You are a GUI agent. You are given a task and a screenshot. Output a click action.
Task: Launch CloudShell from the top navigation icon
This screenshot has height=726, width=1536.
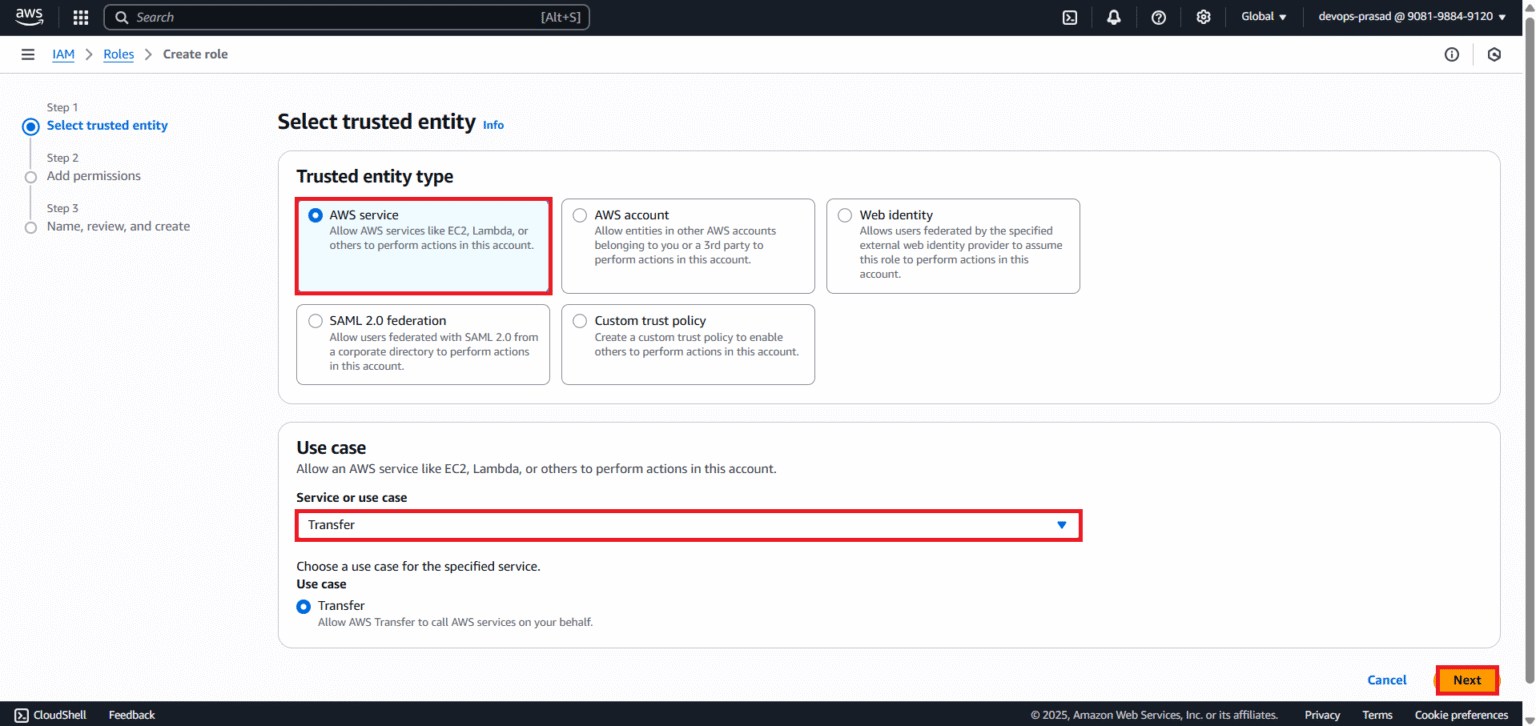[1069, 16]
